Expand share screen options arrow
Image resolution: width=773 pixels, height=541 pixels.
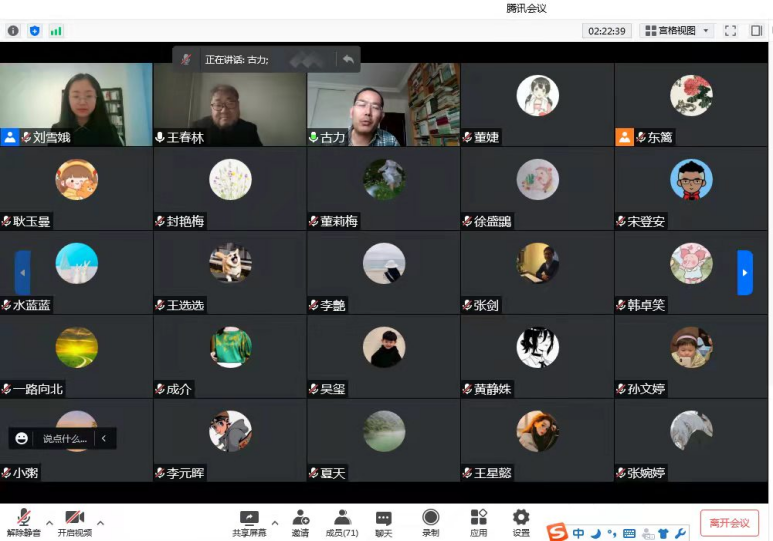(x=275, y=522)
